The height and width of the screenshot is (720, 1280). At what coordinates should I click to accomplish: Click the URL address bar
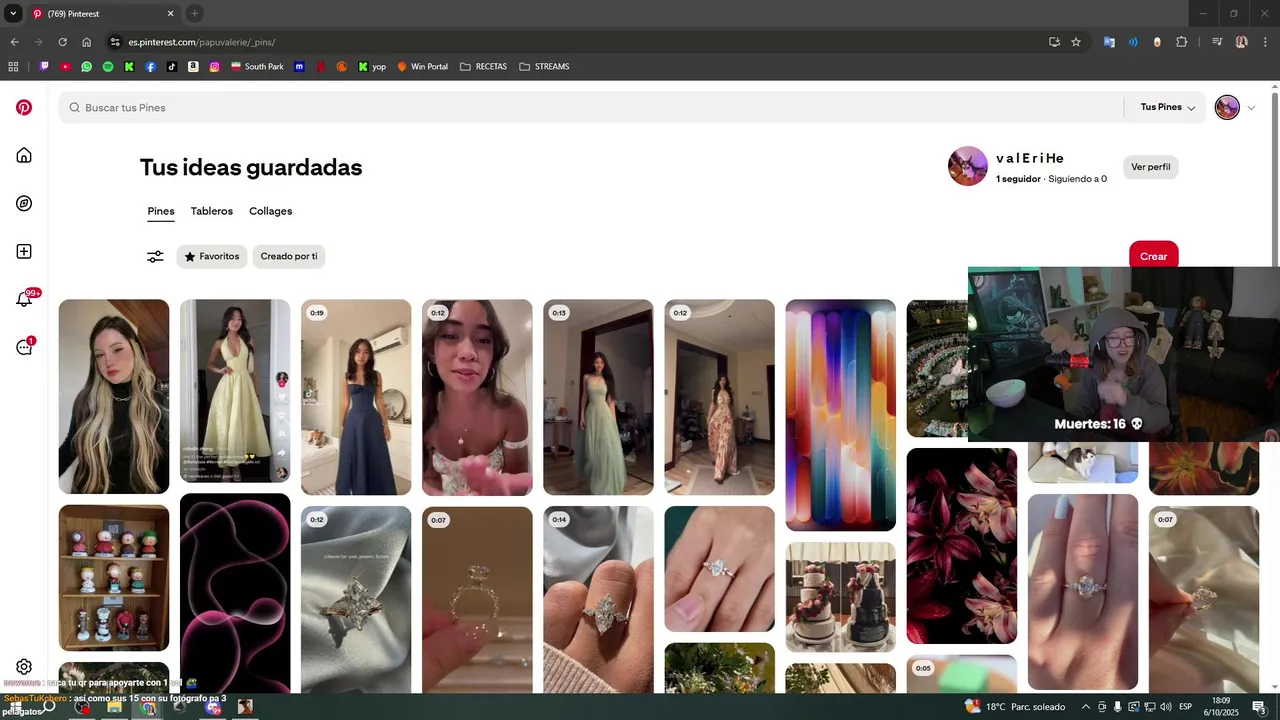(580, 42)
